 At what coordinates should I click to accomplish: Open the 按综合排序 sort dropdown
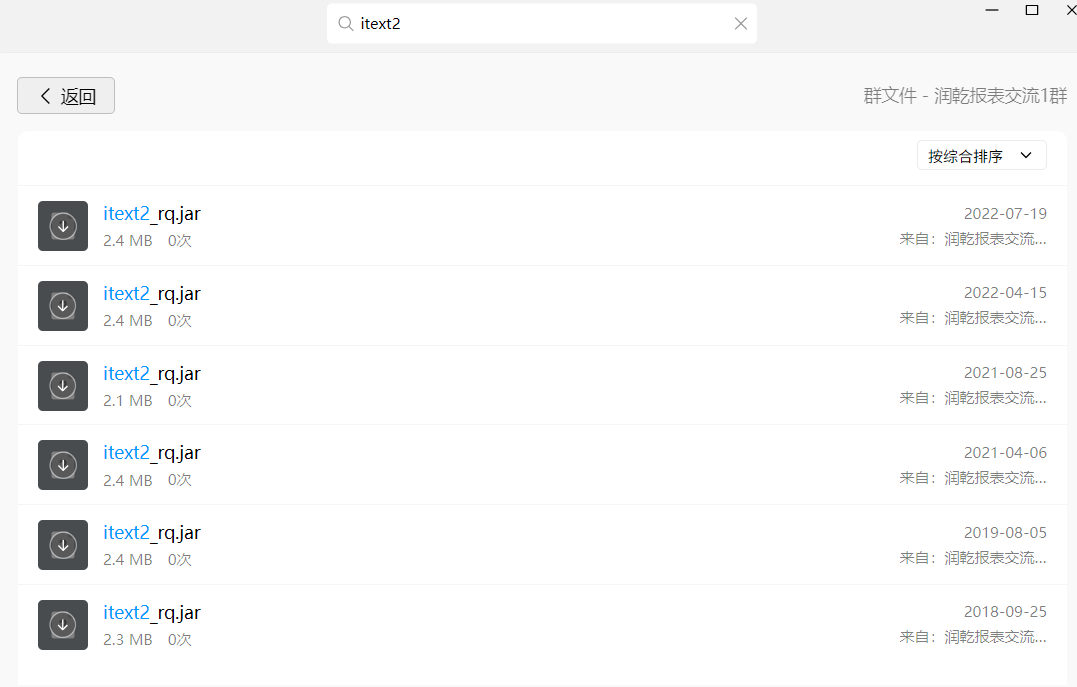pos(981,156)
